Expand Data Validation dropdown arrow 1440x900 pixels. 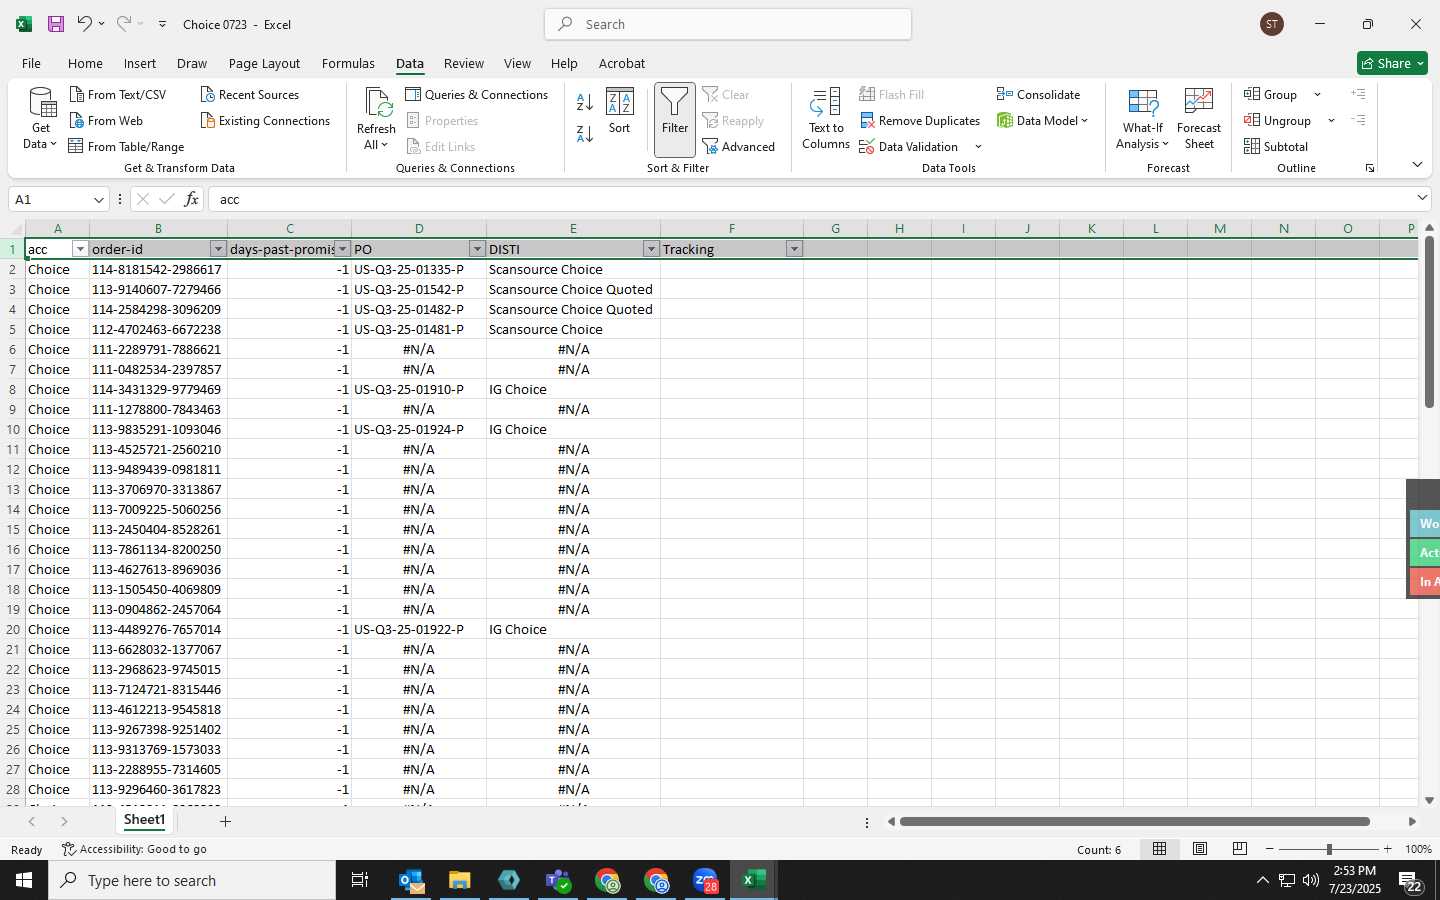click(978, 147)
